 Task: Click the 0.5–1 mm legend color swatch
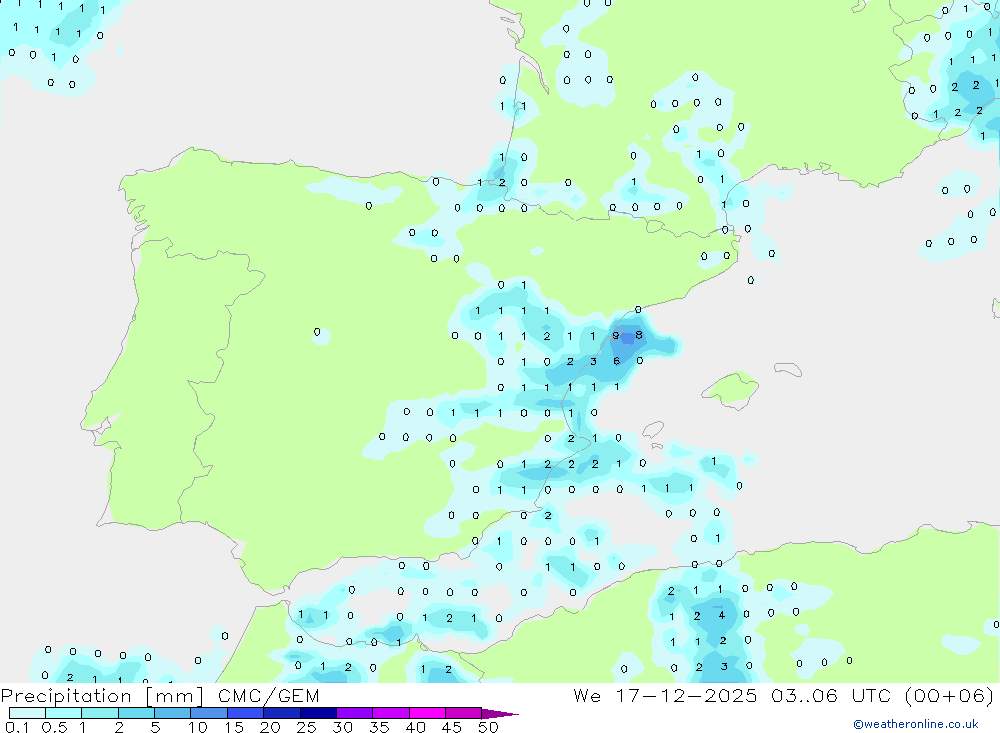click(x=63, y=713)
